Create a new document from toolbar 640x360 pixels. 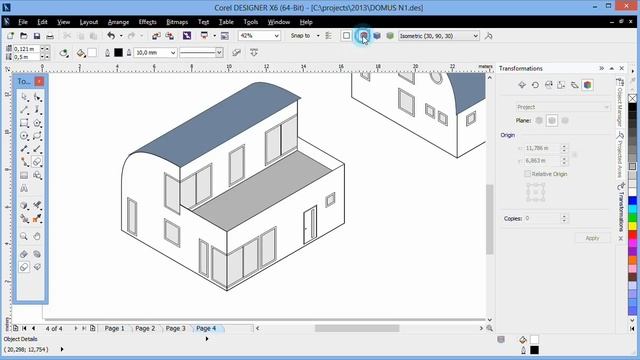tap(11, 36)
